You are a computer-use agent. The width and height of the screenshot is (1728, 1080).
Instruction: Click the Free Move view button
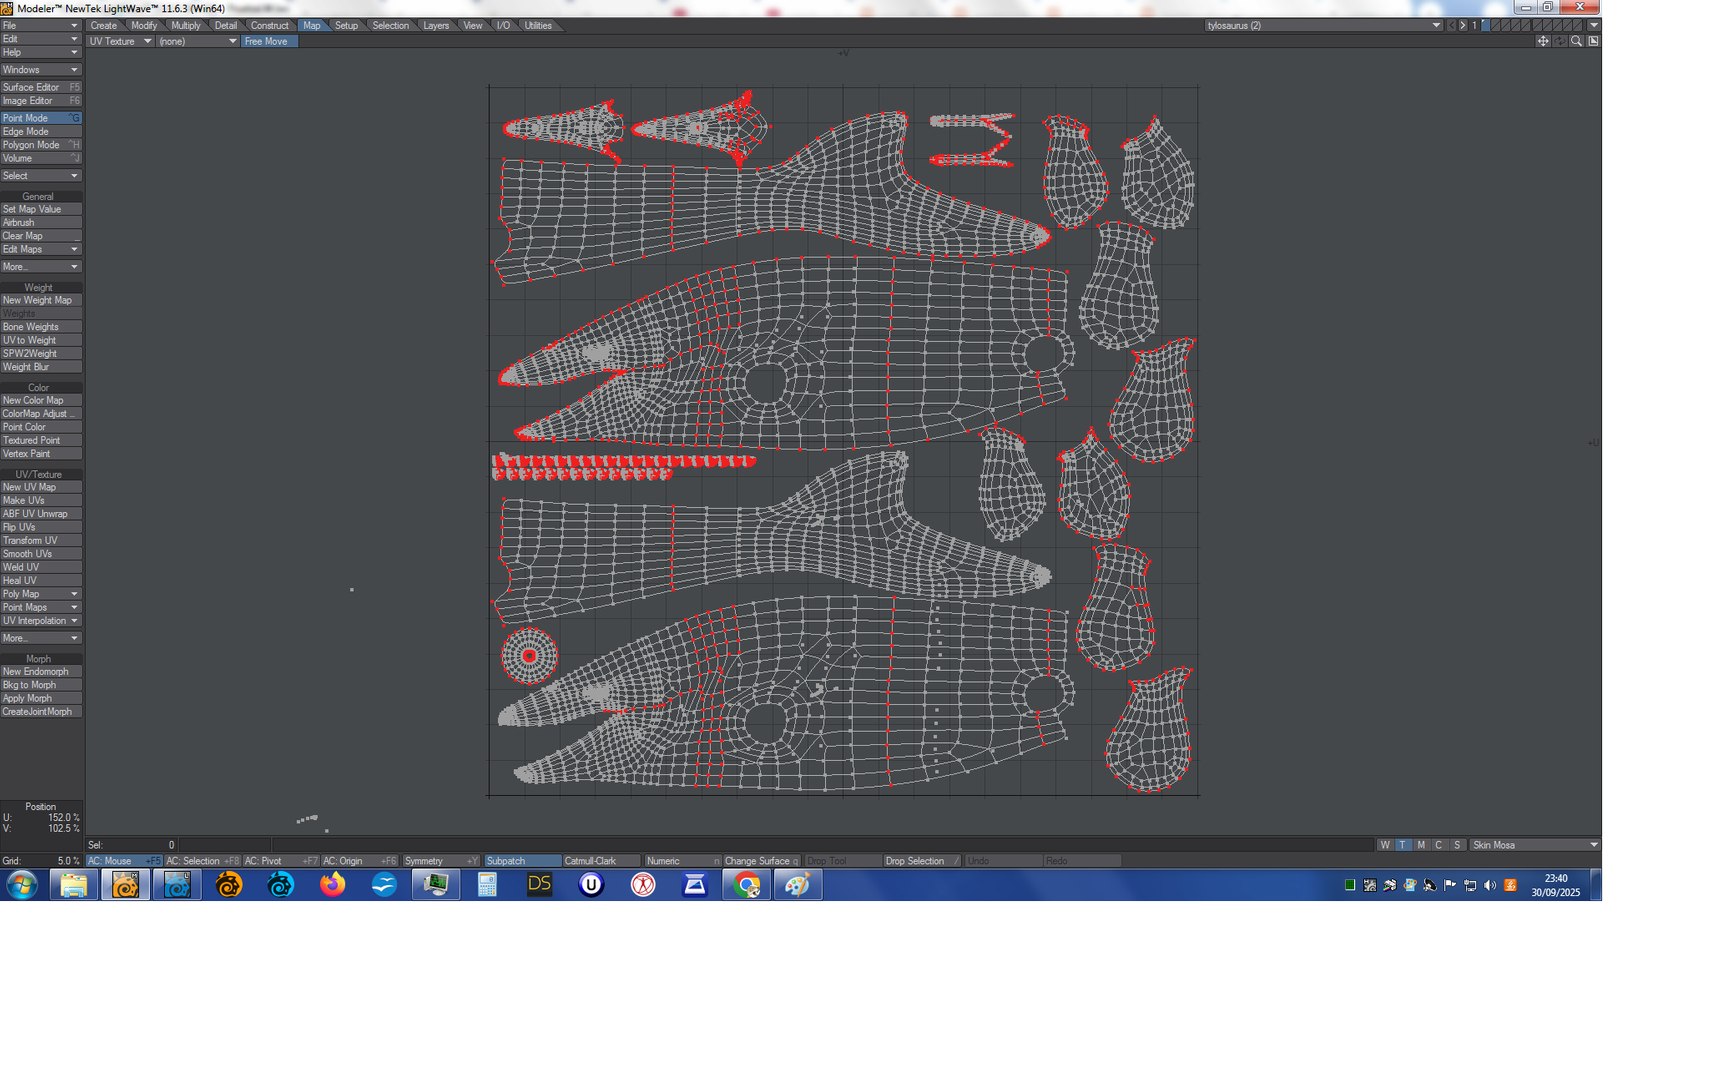click(269, 41)
